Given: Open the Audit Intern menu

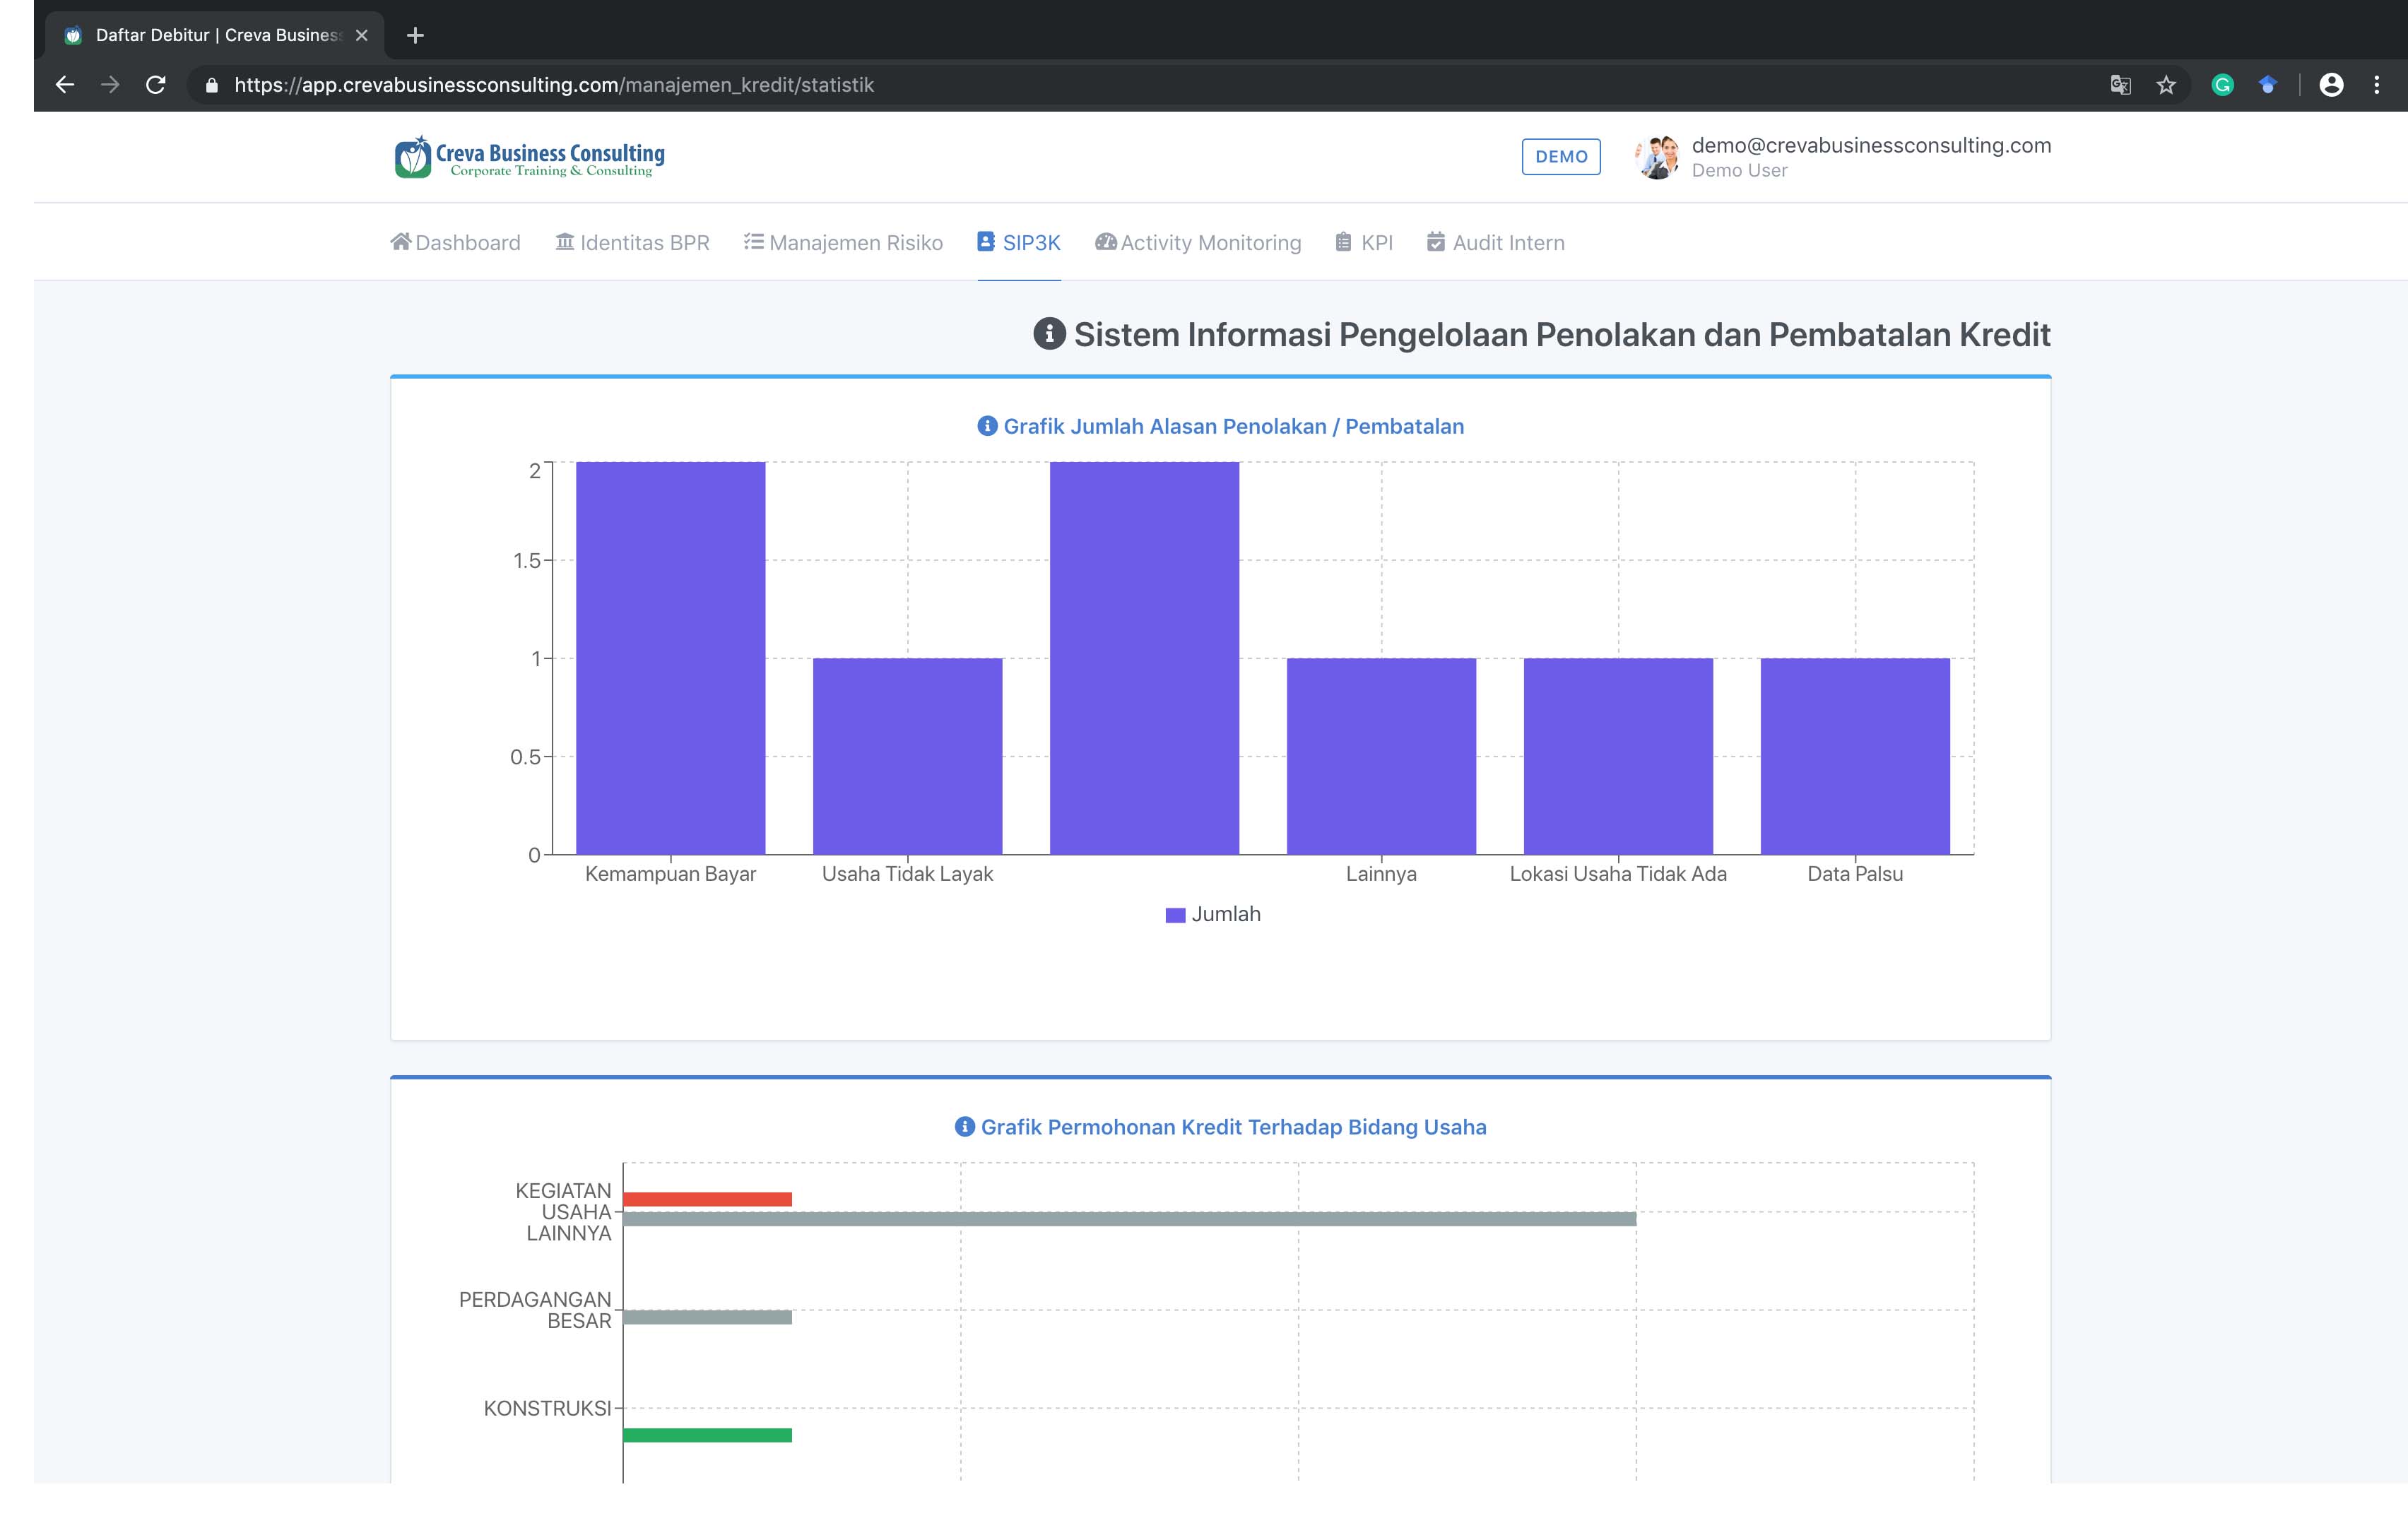Looking at the screenshot, I should pos(1496,243).
